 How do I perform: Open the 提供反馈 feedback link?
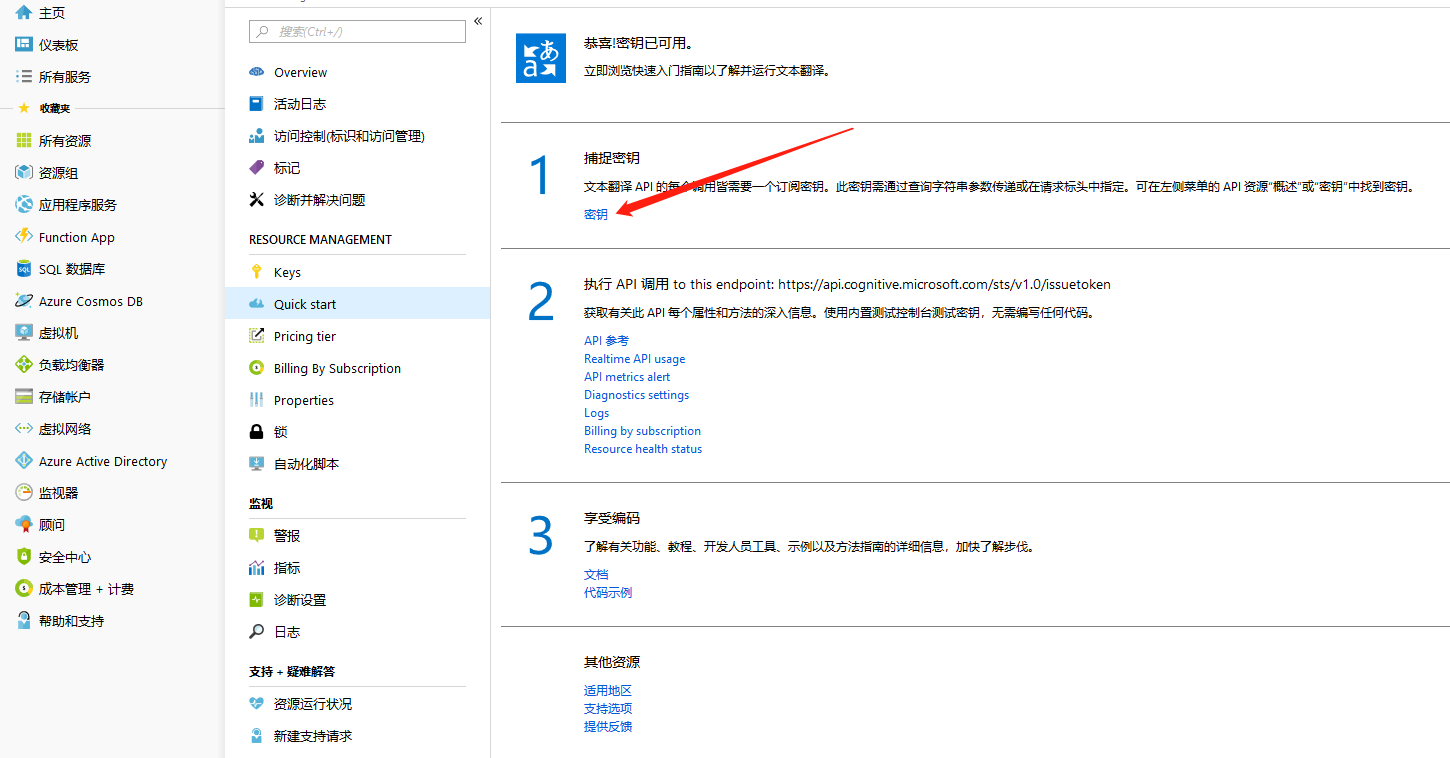pyautogui.click(x=608, y=727)
